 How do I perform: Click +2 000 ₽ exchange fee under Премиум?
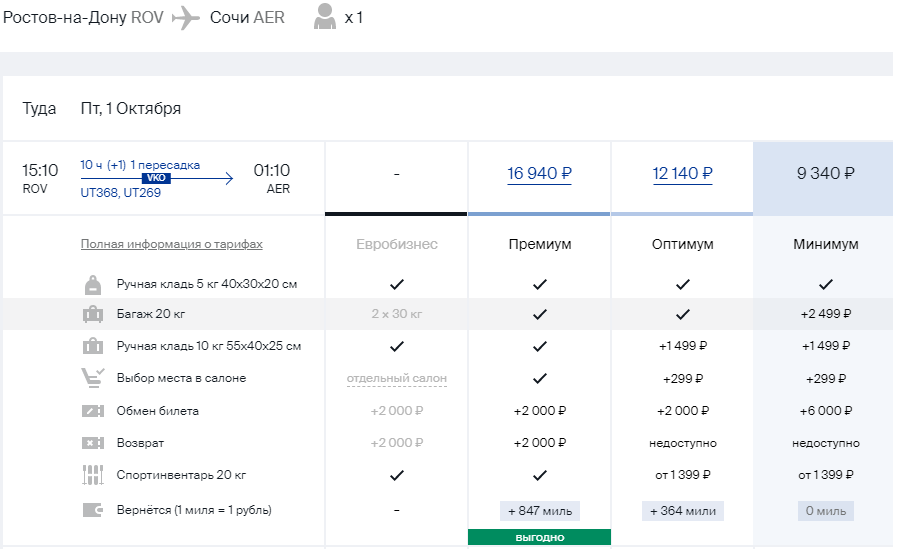[x=540, y=411]
